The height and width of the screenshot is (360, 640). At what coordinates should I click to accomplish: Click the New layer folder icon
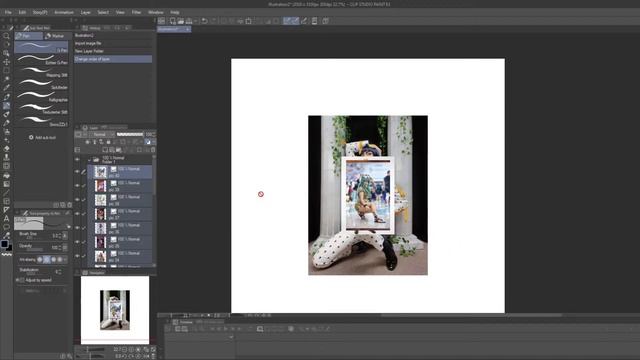(119, 150)
